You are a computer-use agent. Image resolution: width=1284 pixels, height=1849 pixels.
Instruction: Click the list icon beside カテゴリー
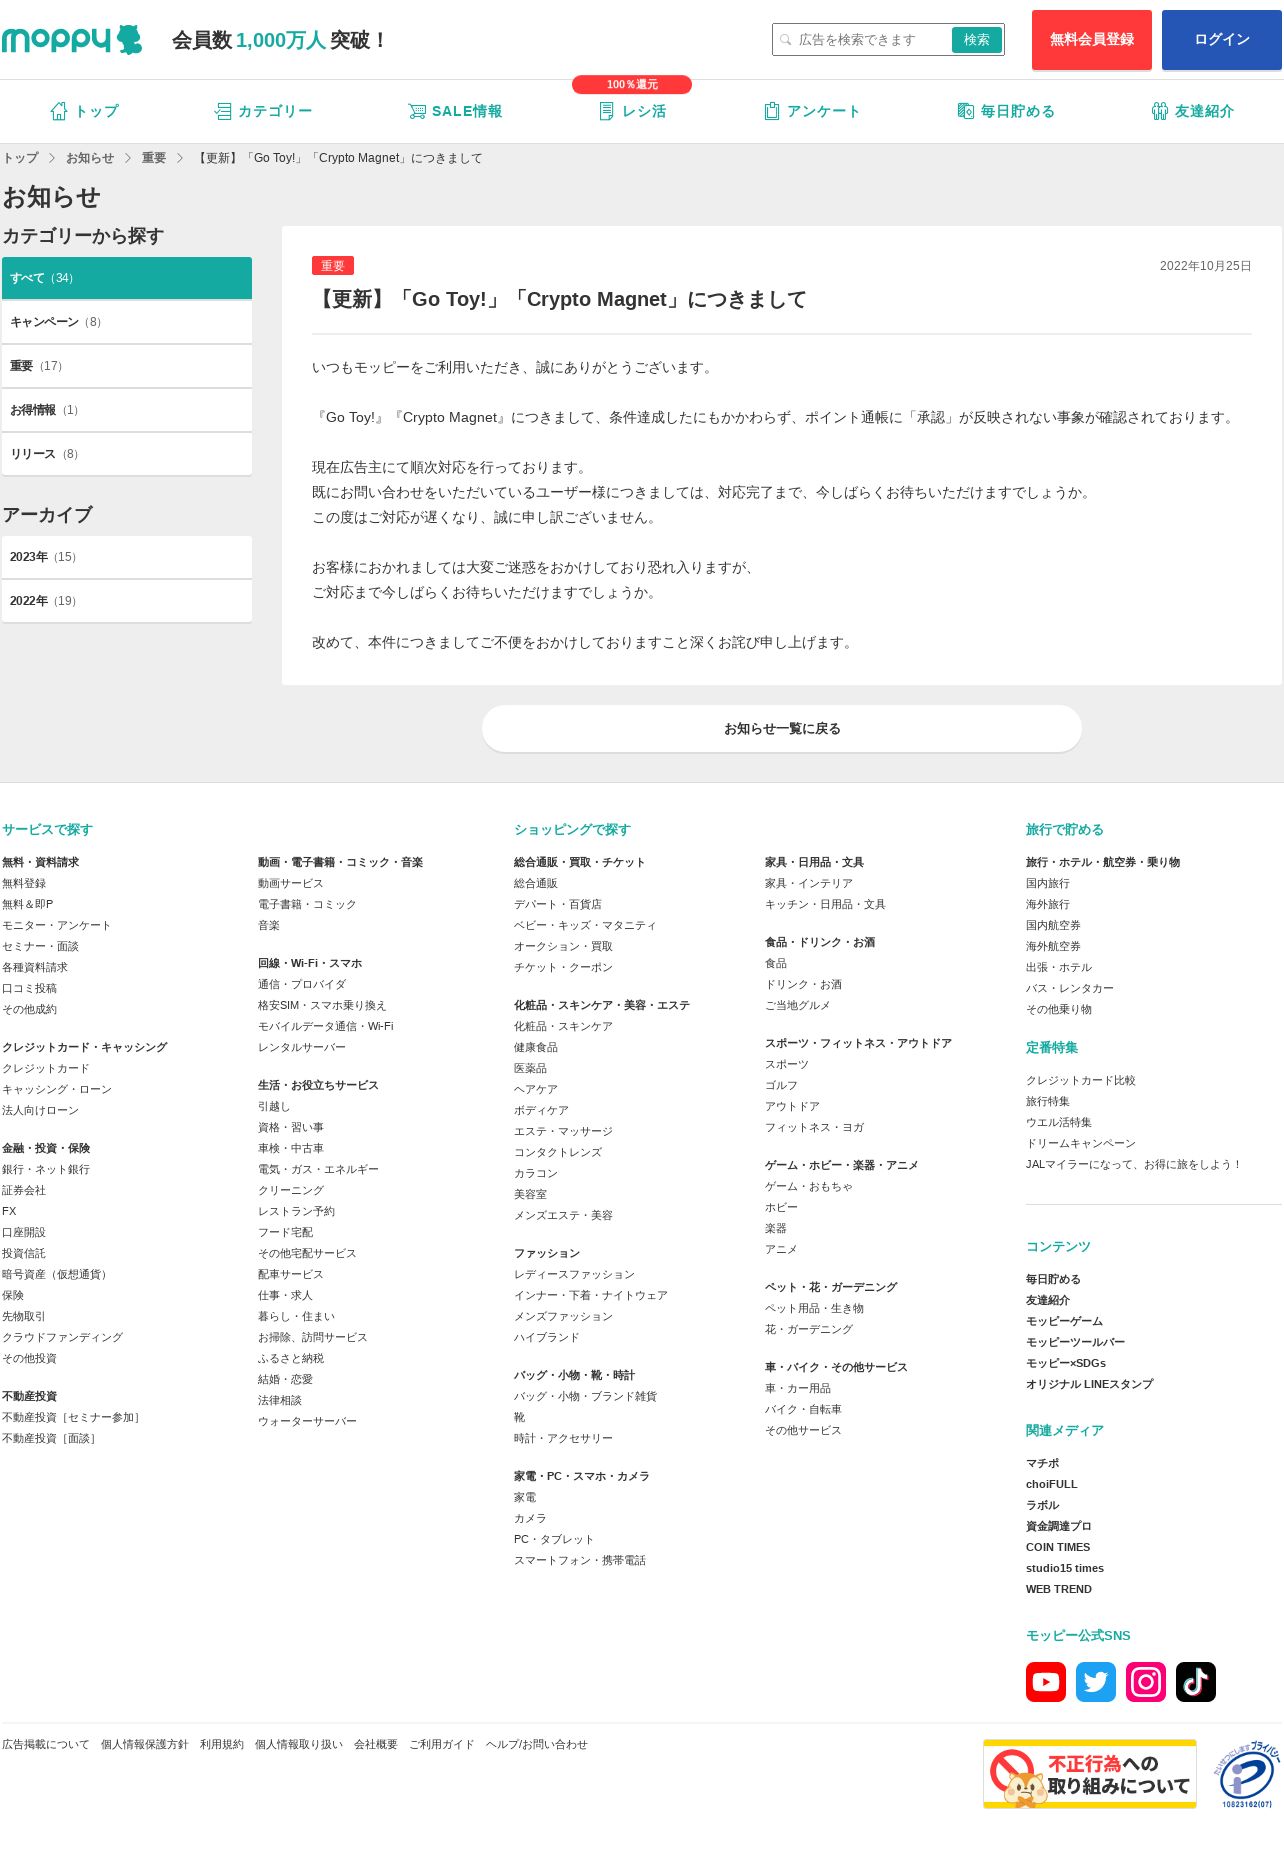(223, 111)
